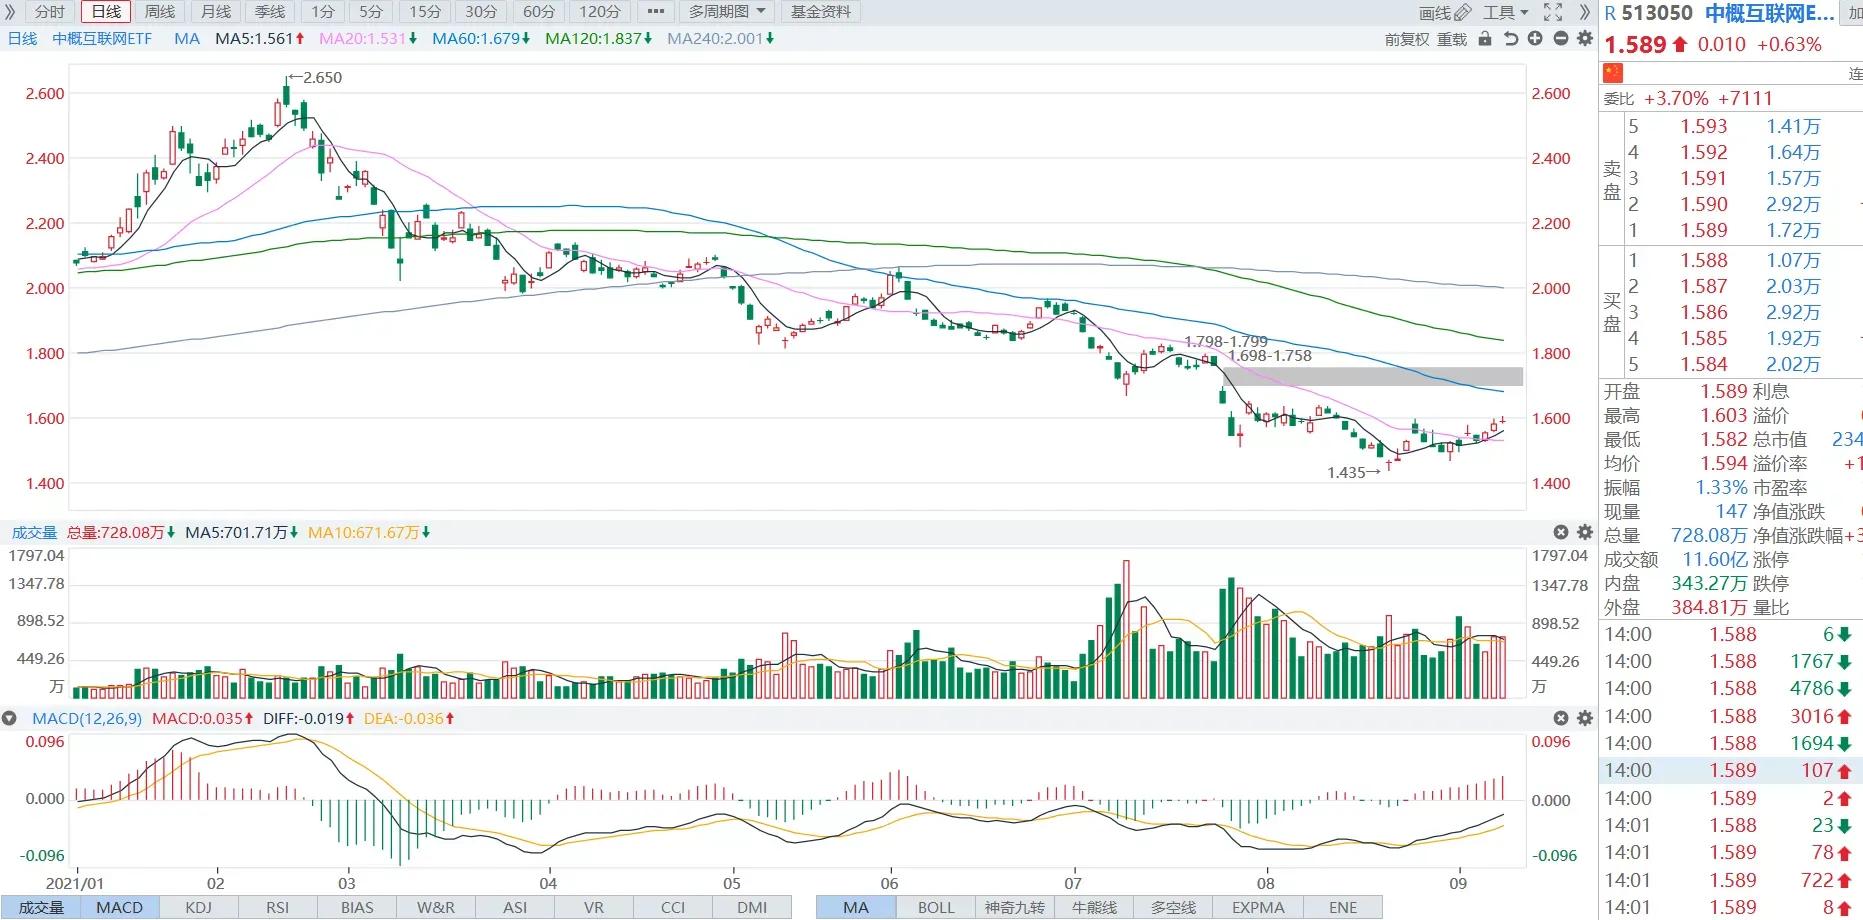Toggle the BOLL overlay tab
1863x920 pixels.
tap(936, 907)
